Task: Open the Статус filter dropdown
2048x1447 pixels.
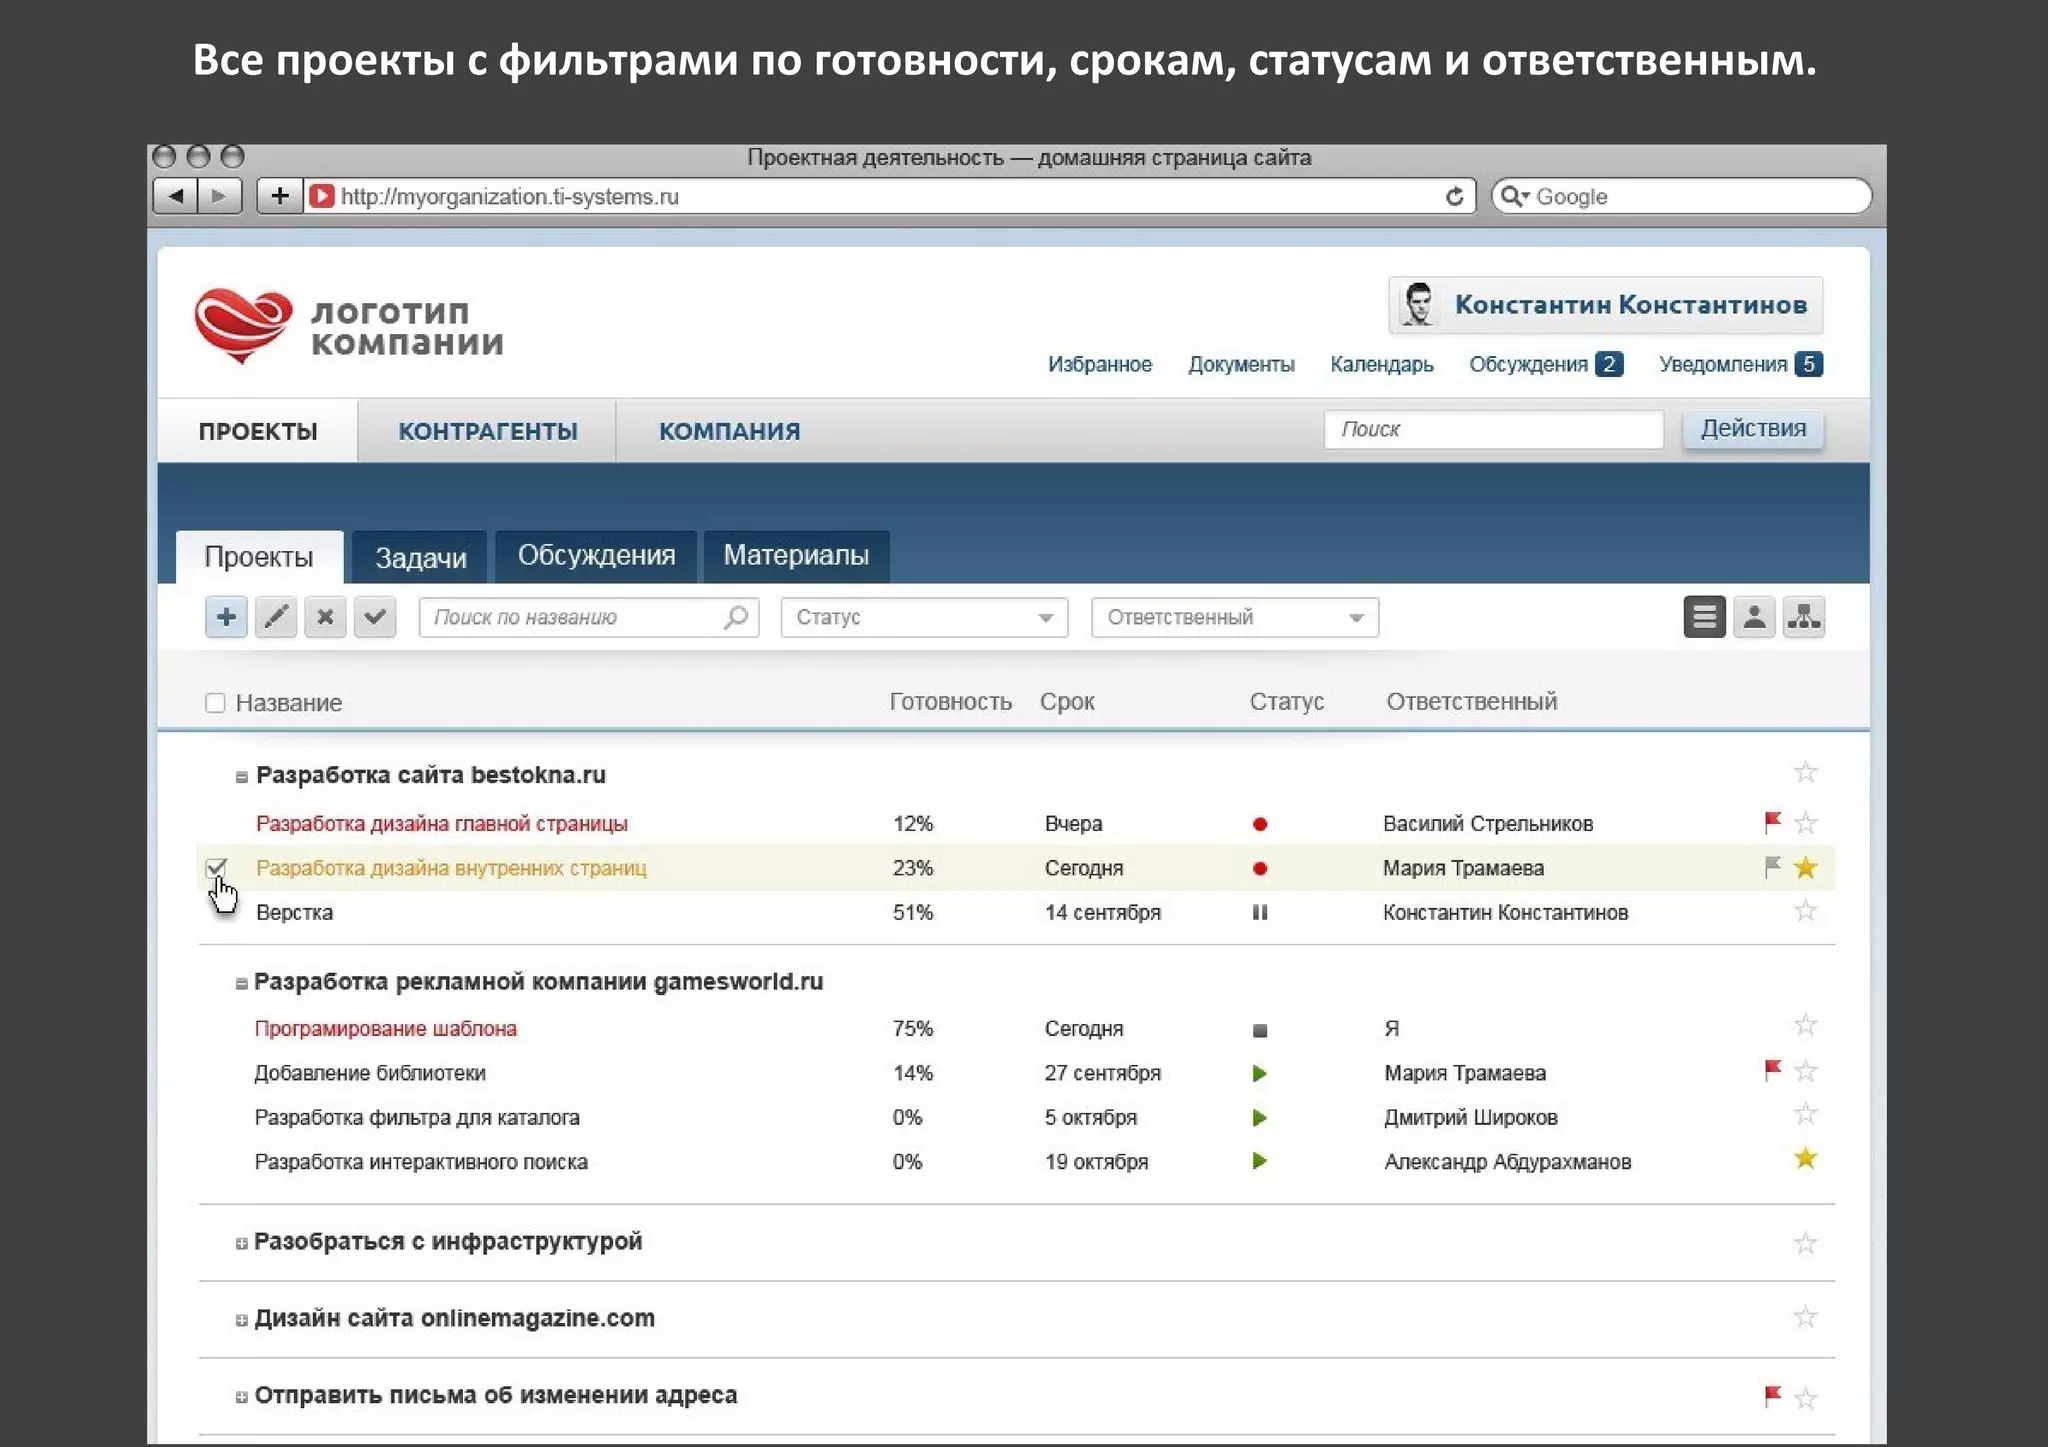Action: coord(924,617)
